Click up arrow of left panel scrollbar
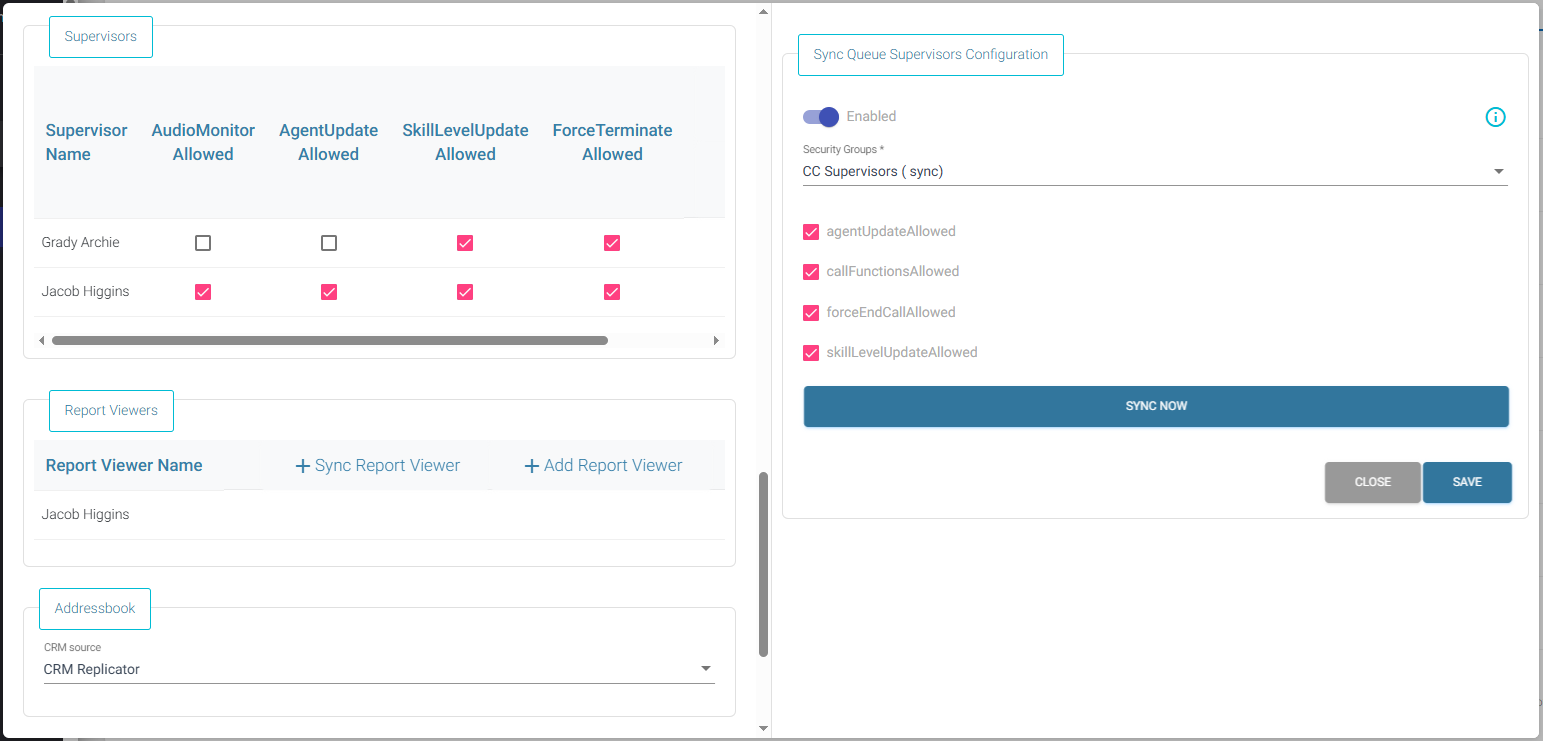The image size is (1543, 741). pos(764,12)
